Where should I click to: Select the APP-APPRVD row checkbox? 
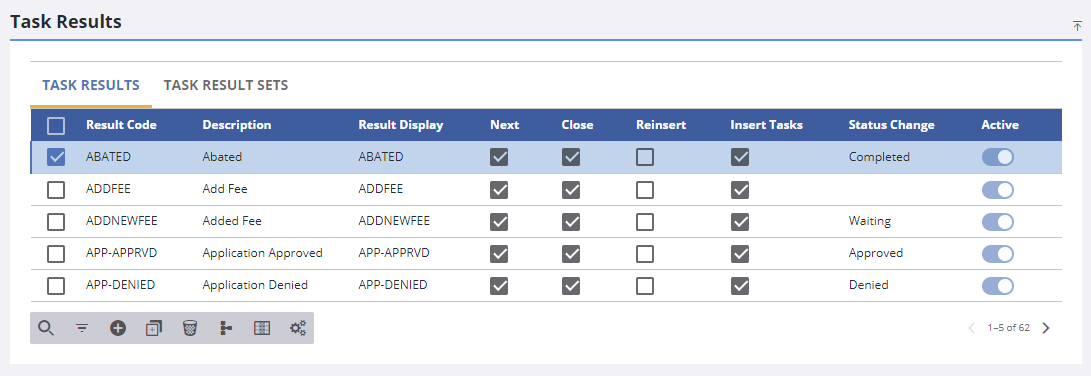[x=56, y=253]
